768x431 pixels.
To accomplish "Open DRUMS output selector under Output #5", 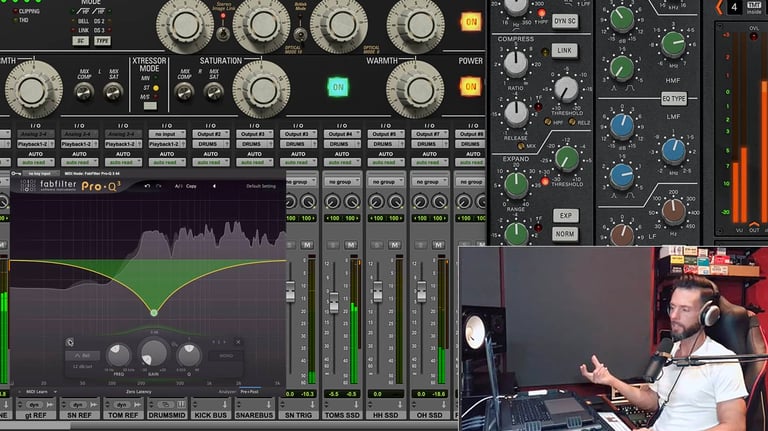I will [385, 144].
